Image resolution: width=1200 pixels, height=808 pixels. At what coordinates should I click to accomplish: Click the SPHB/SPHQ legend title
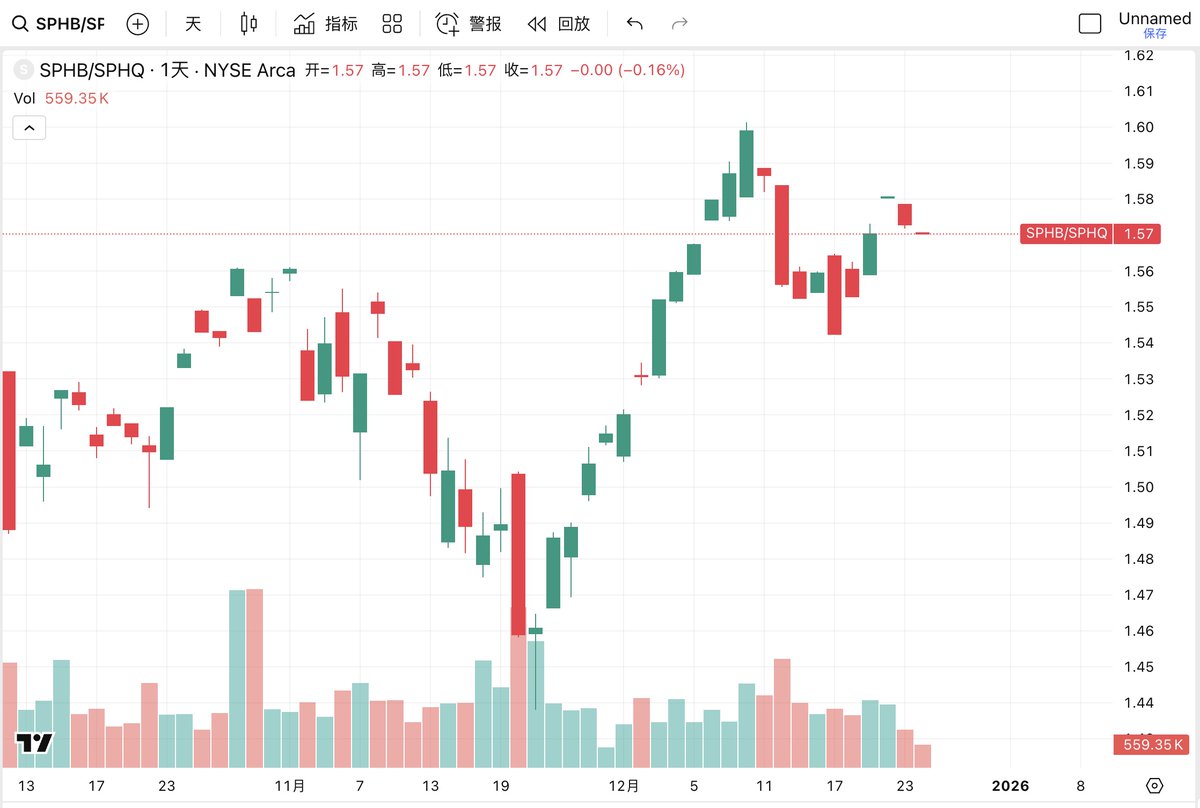(167, 70)
